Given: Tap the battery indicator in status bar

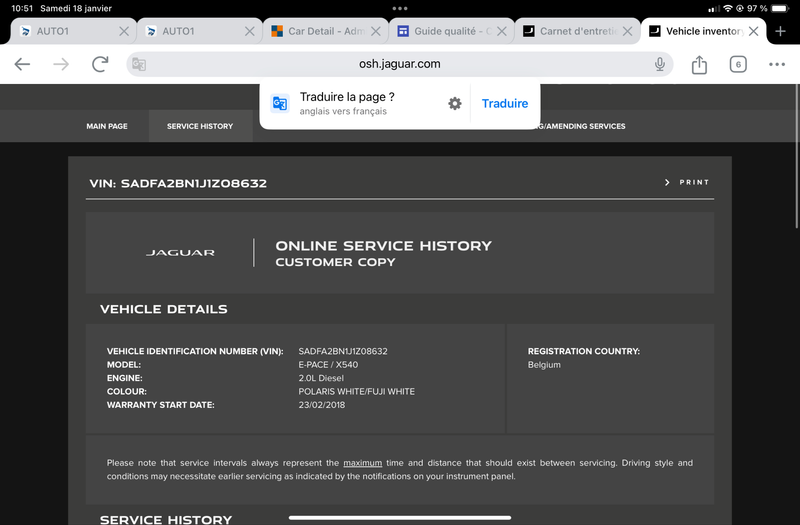Looking at the screenshot, I should pyautogui.click(x=780, y=8).
